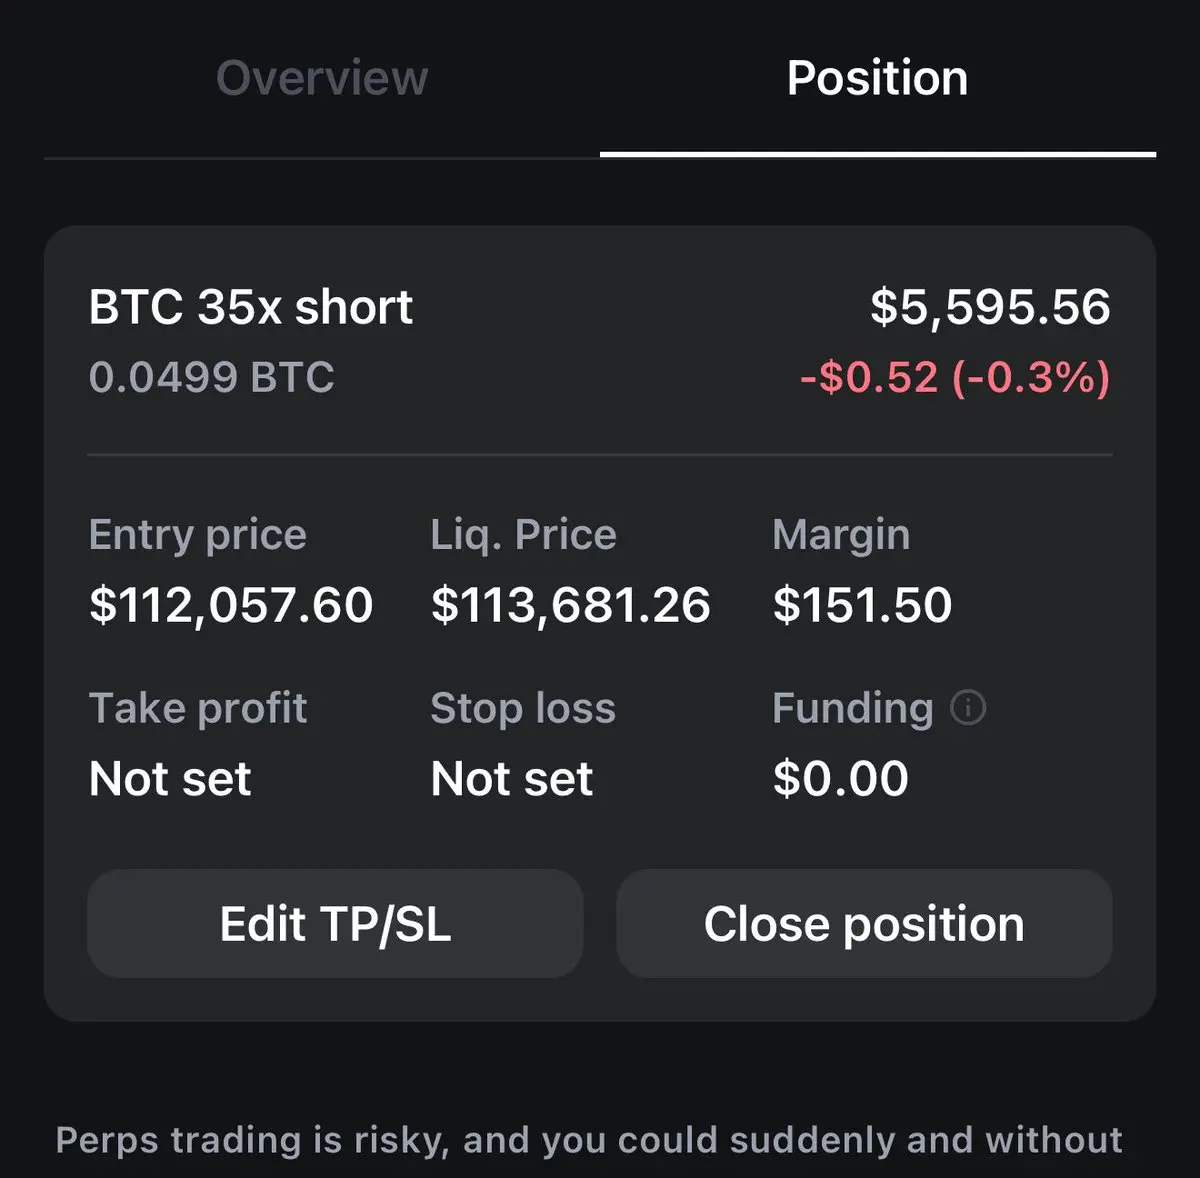Select the Entry price value $112,057.60
The width and height of the screenshot is (1200, 1178).
click(x=231, y=605)
